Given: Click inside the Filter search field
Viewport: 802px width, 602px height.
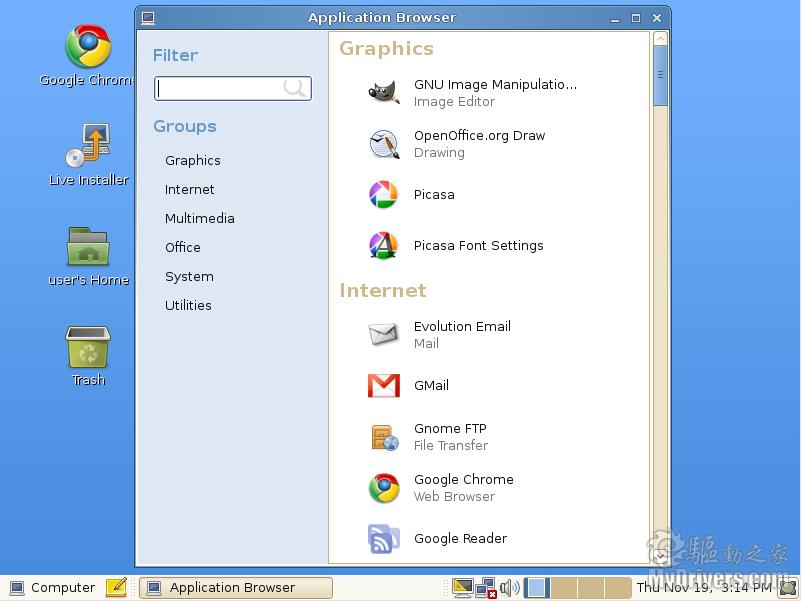Looking at the screenshot, I should click(x=233, y=88).
